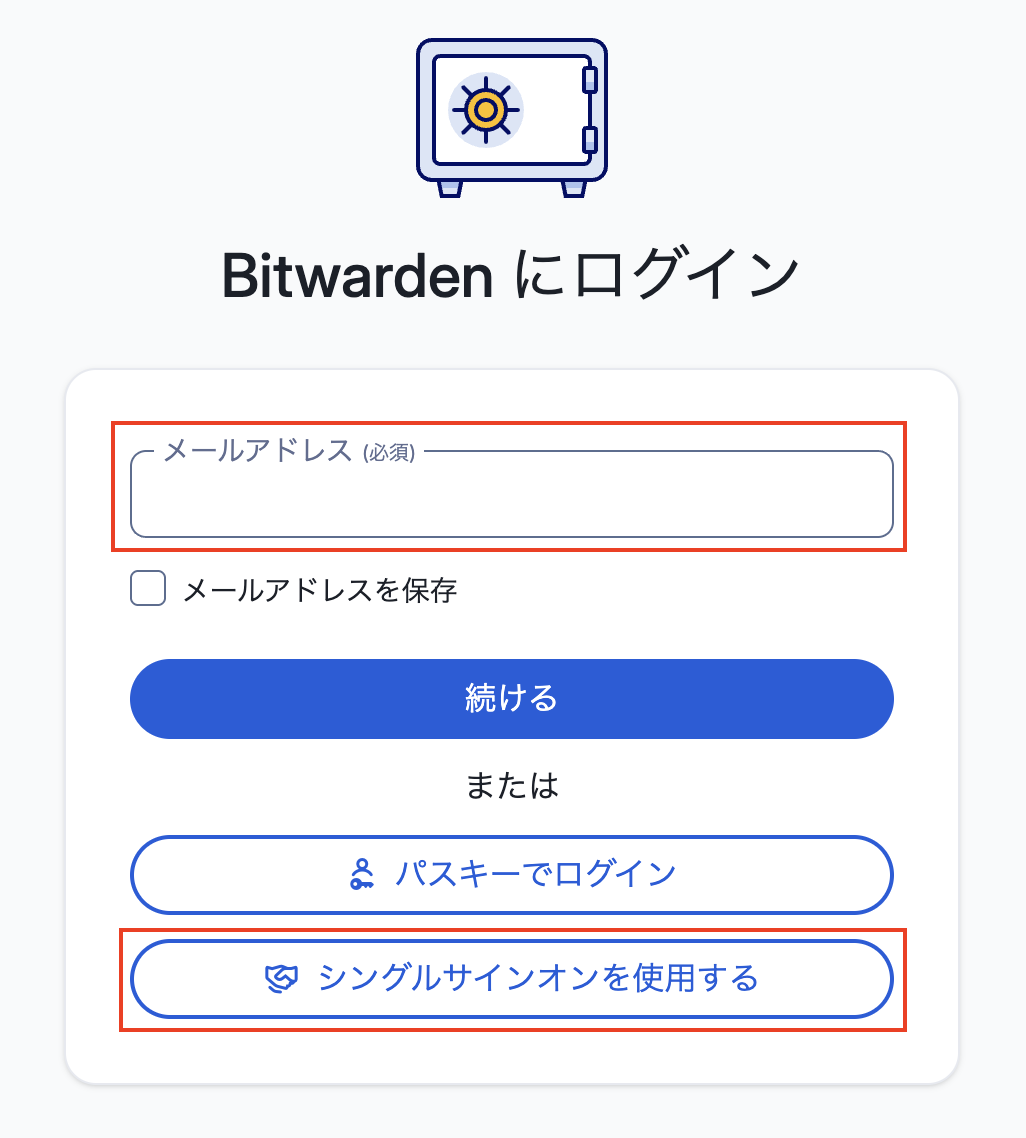Click the upper hinge on the safe door
The image size is (1026, 1138).
point(590,79)
